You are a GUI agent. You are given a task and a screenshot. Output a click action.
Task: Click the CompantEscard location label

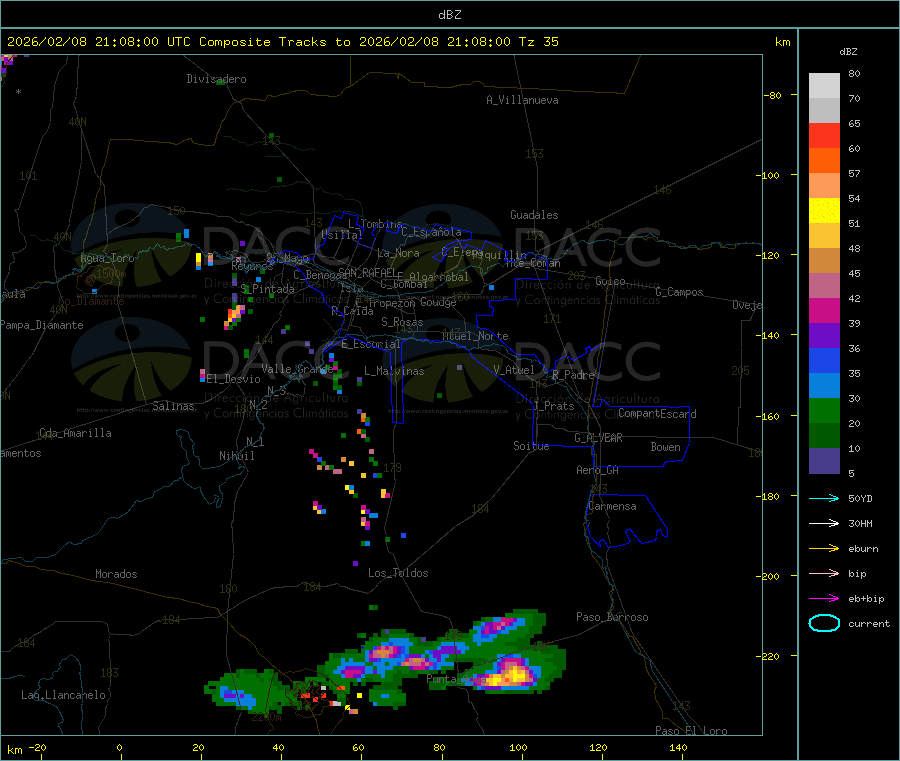coord(657,414)
